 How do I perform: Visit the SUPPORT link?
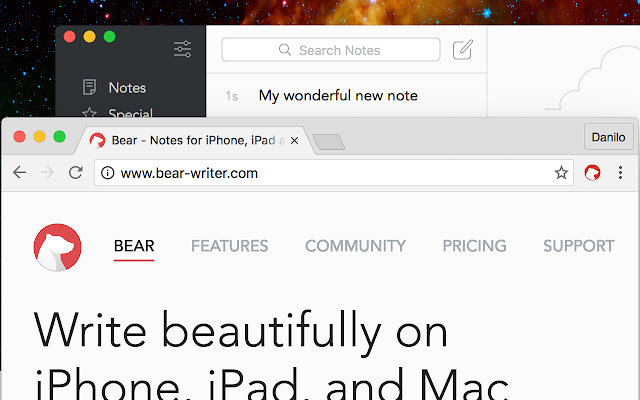(x=579, y=246)
